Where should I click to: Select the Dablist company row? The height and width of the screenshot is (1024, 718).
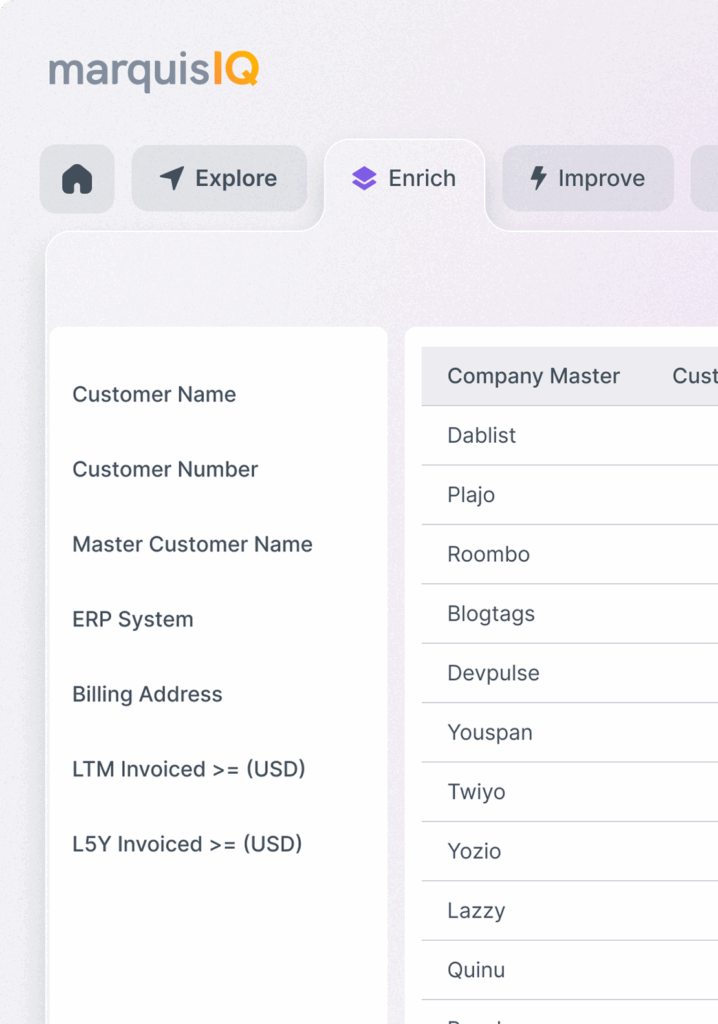481,436
